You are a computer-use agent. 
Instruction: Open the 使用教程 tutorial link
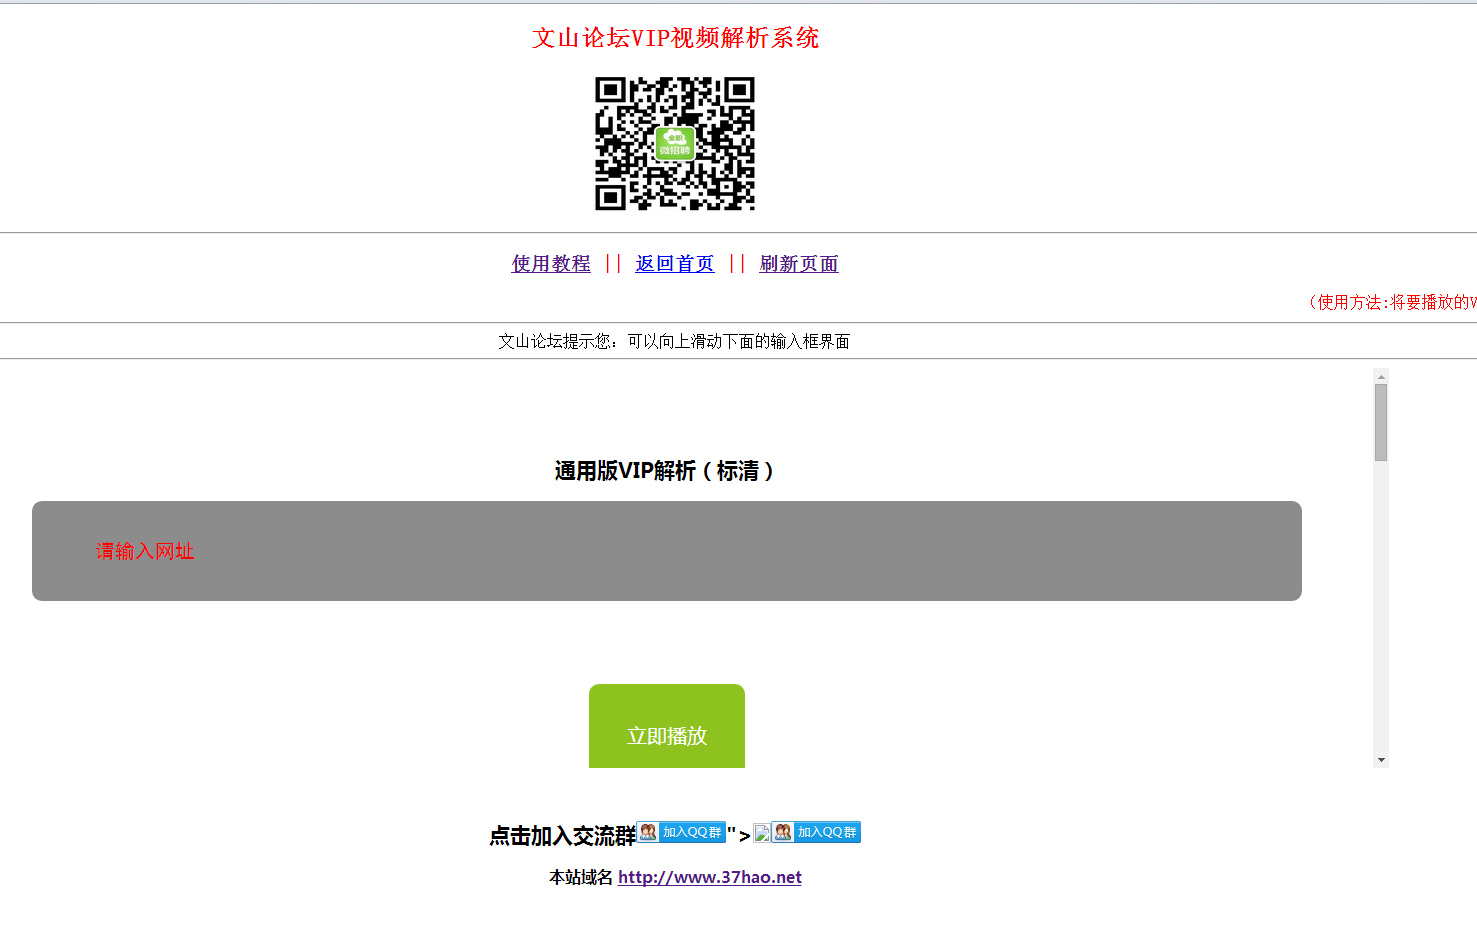(x=551, y=264)
